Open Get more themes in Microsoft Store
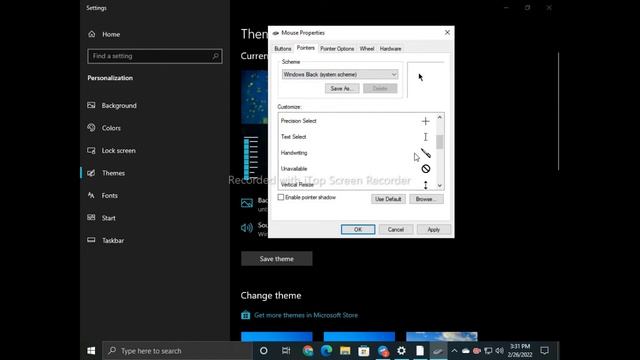The image size is (640, 360). coord(306,315)
